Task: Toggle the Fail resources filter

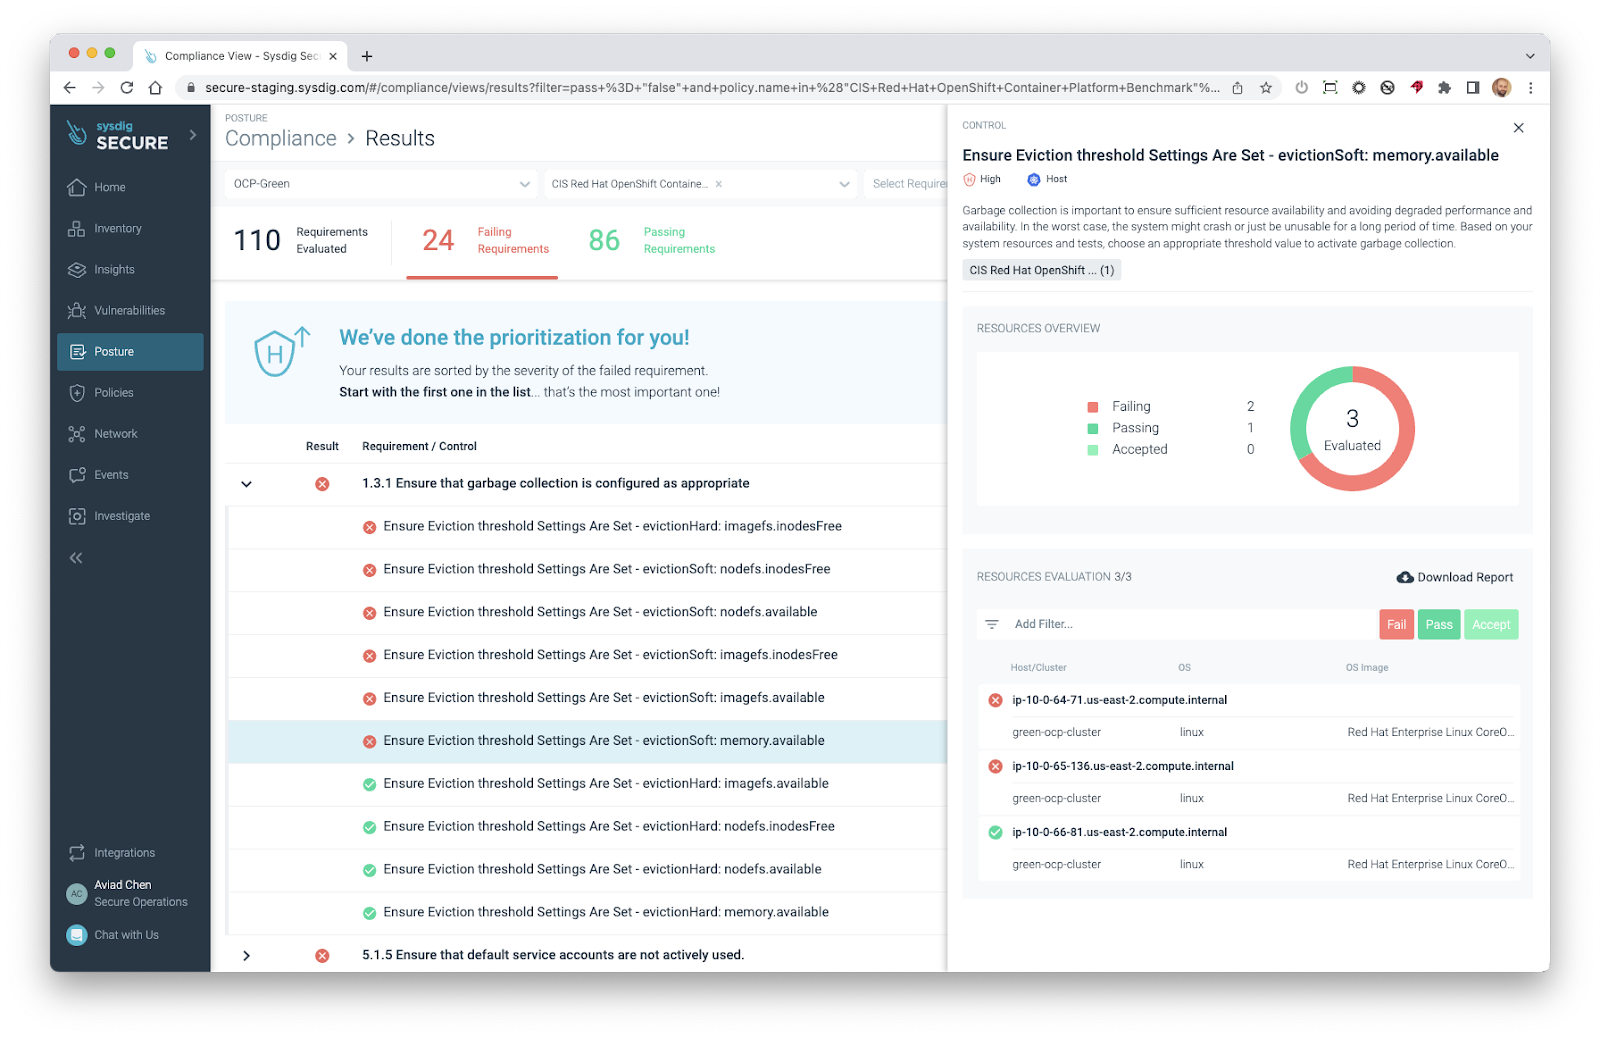Action: 1396,624
